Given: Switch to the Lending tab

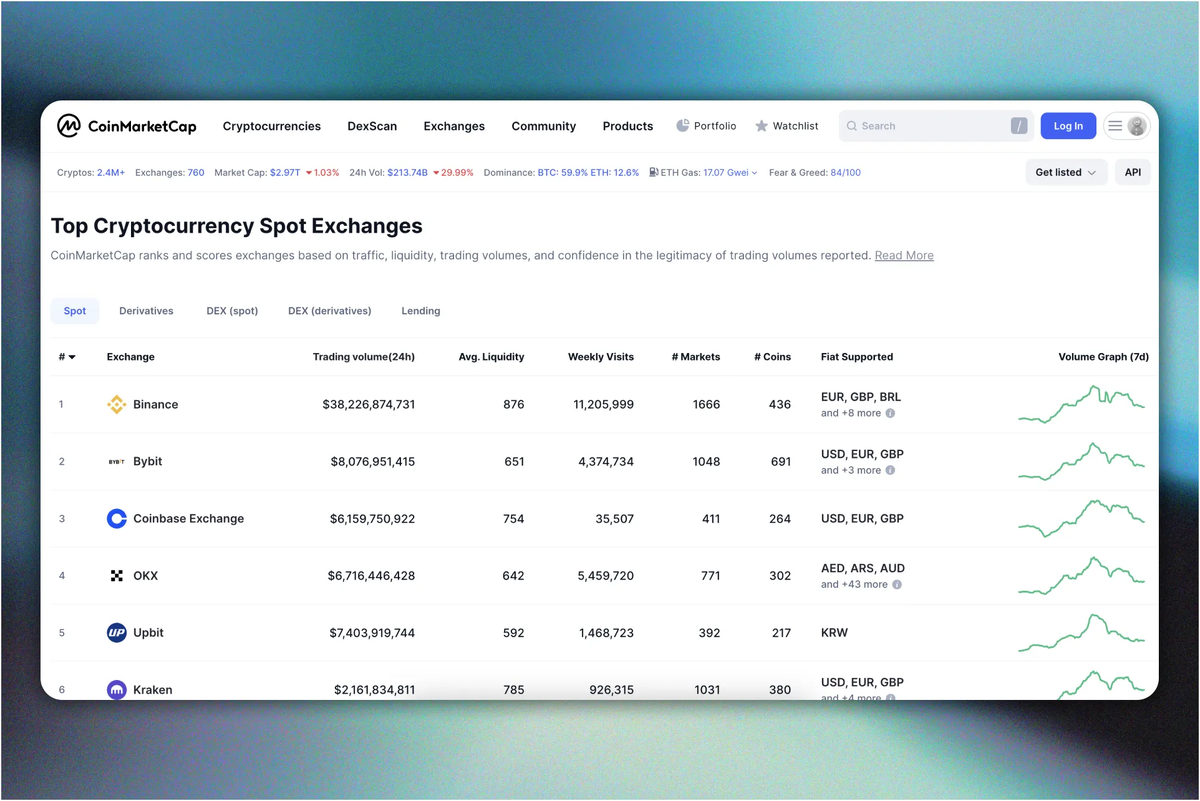Looking at the screenshot, I should 421,311.
